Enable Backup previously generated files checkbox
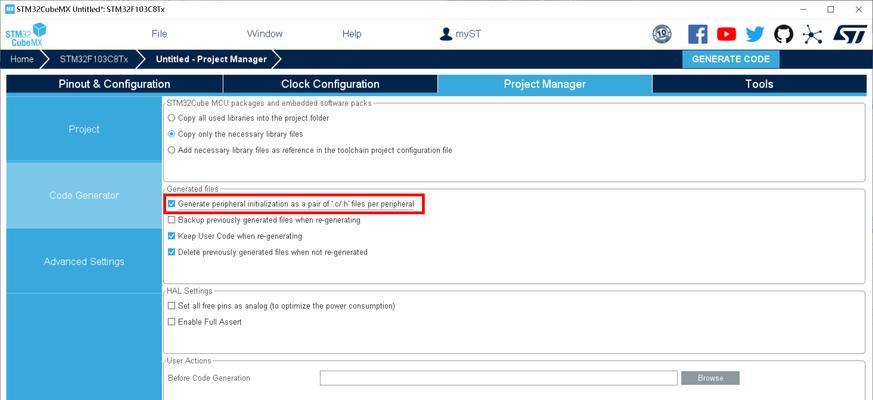Image resolution: width=873 pixels, height=400 pixels. 171,220
